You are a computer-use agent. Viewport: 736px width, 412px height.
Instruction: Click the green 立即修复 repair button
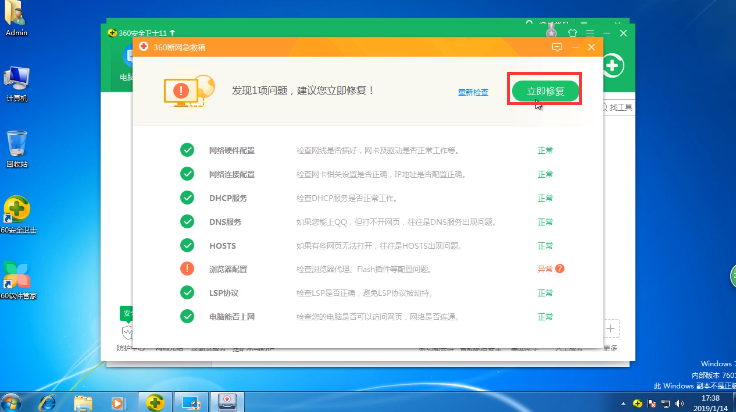(x=545, y=91)
